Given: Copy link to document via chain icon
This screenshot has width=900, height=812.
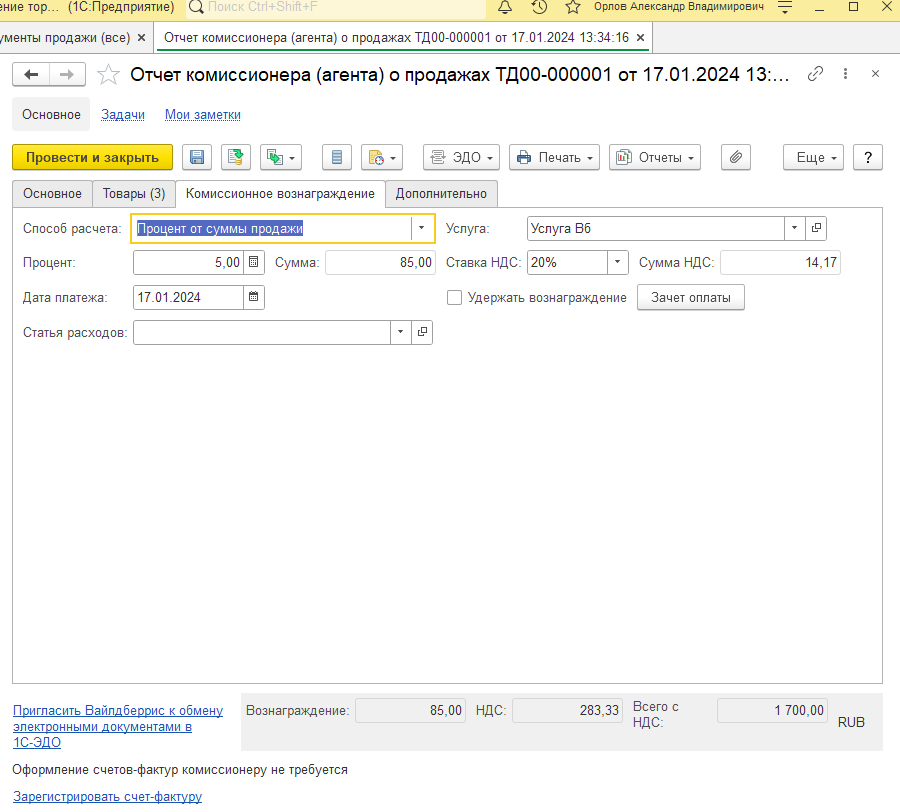Looking at the screenshot, I should (815, 74).
